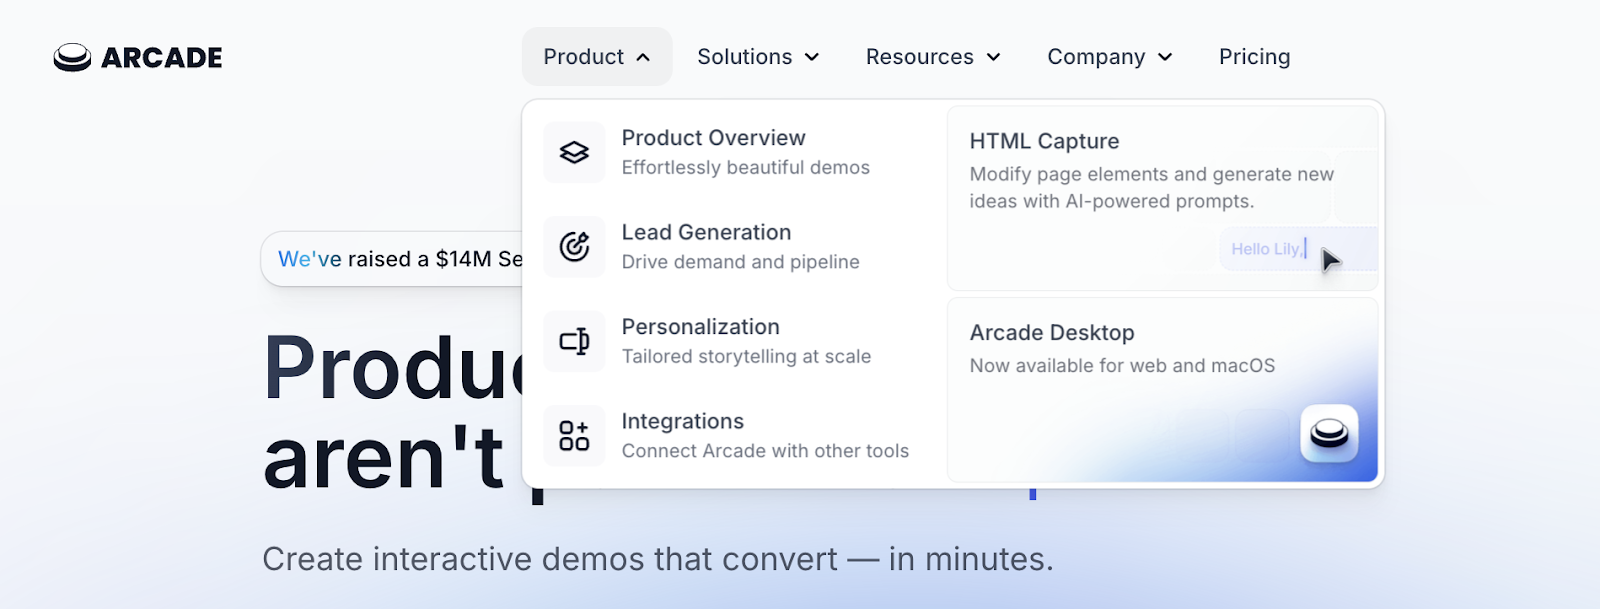This screenshot has height=609, width=1600.
Task: Expand the Solutions dropdown chevron
Action: tap(812, 57)
